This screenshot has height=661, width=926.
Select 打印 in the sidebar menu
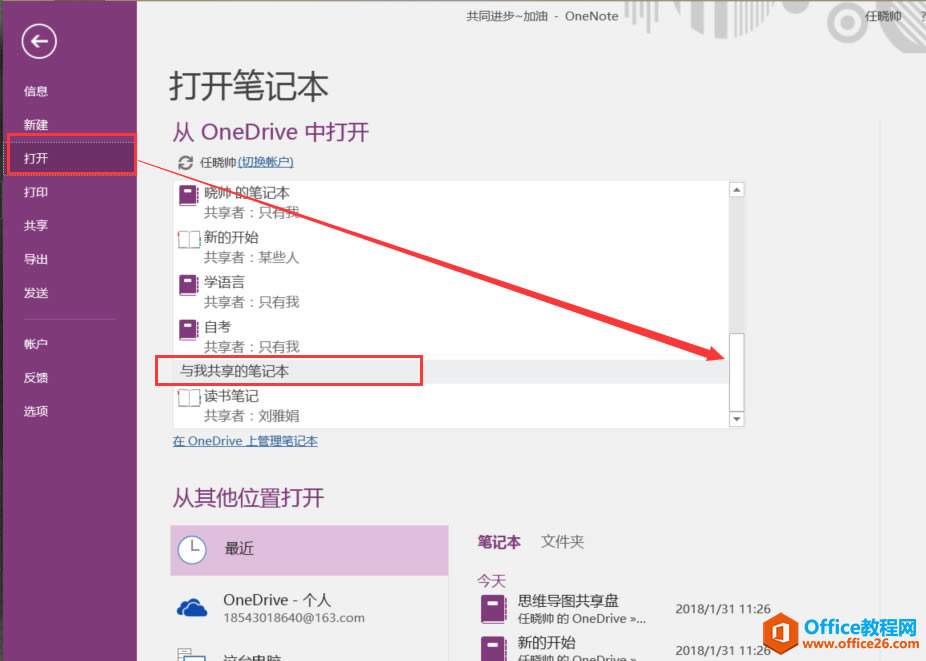36,191
